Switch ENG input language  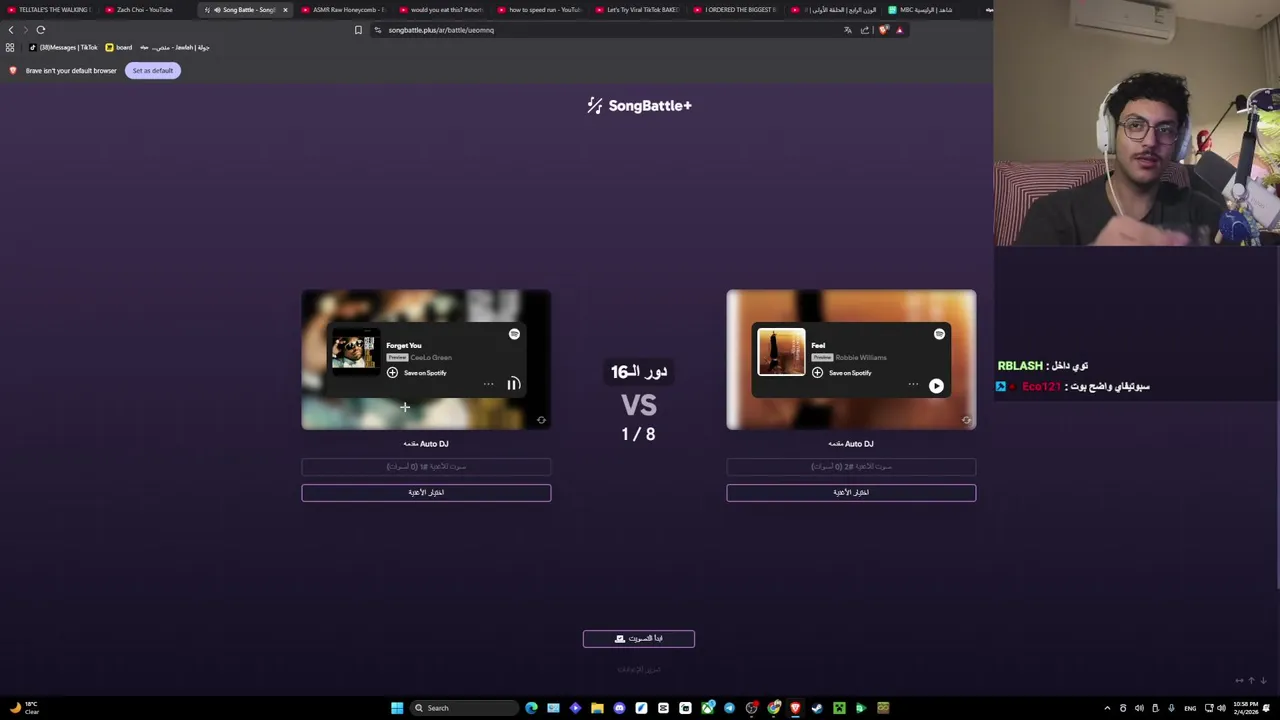[x=1190, y=708]
